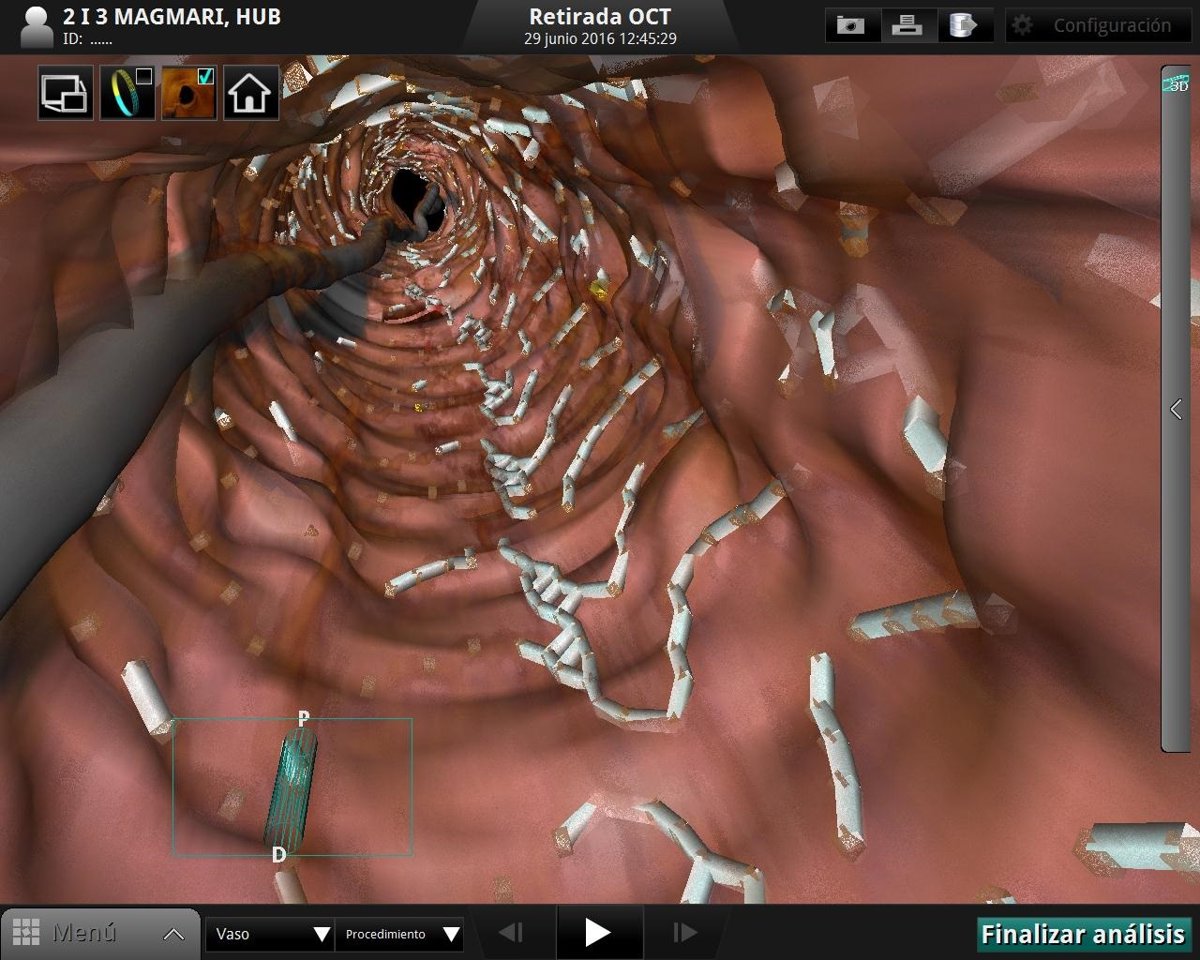Step back to the previous frame
1200x960 pixels.
(x=511, y=933)
